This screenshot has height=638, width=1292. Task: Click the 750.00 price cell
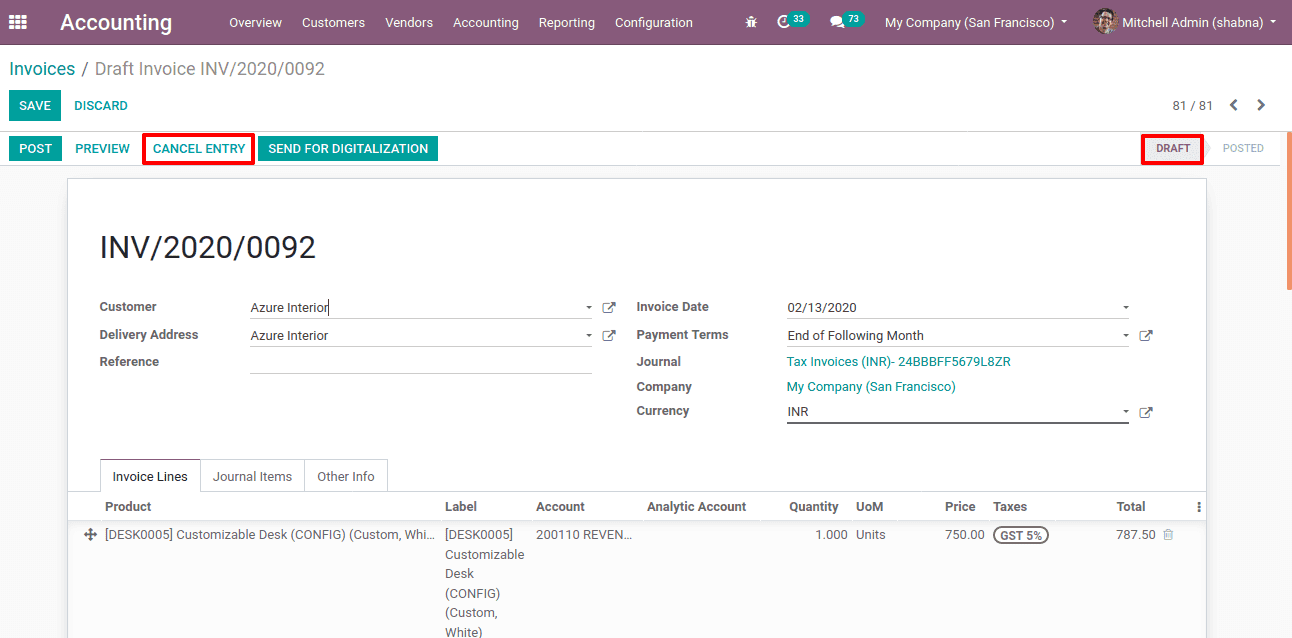(x=964, y=535)
